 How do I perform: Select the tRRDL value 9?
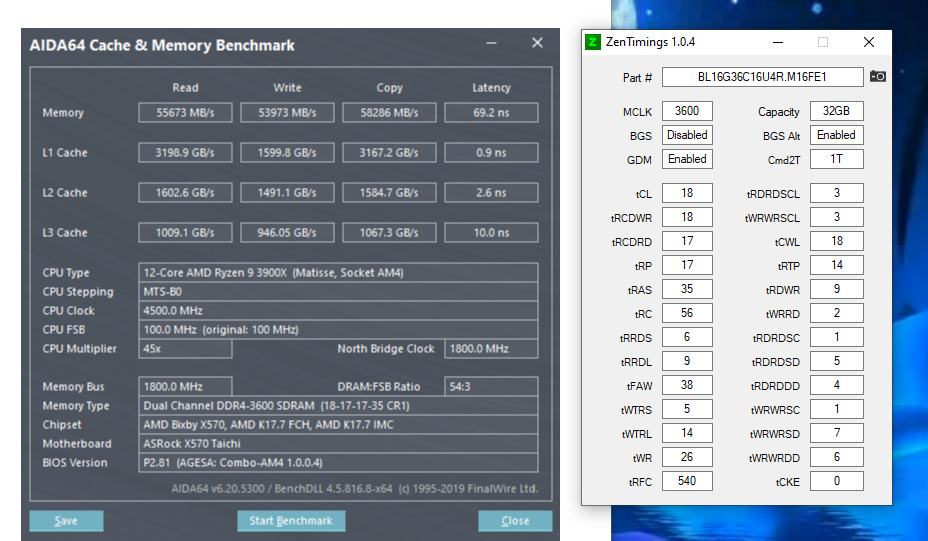coord(687,361)
